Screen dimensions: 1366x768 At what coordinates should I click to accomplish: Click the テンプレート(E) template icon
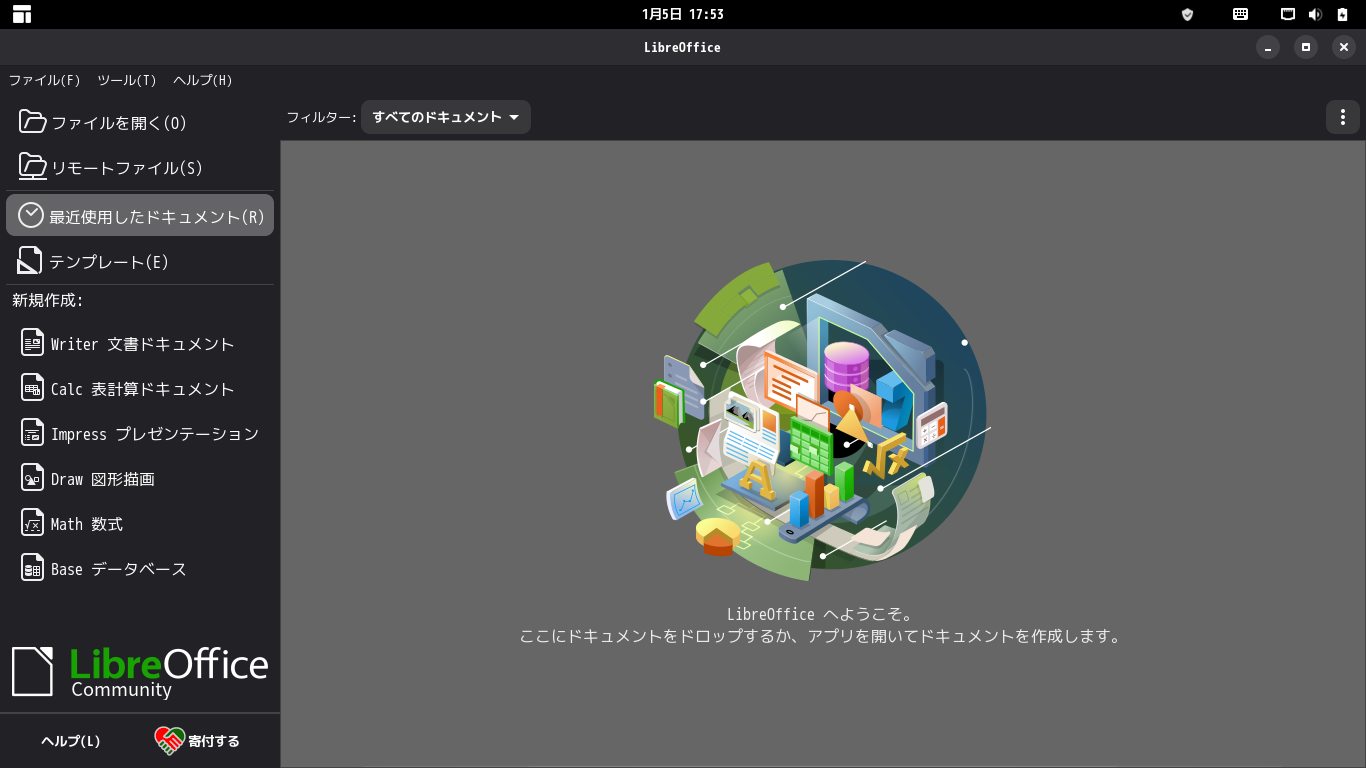coord(31,261)
